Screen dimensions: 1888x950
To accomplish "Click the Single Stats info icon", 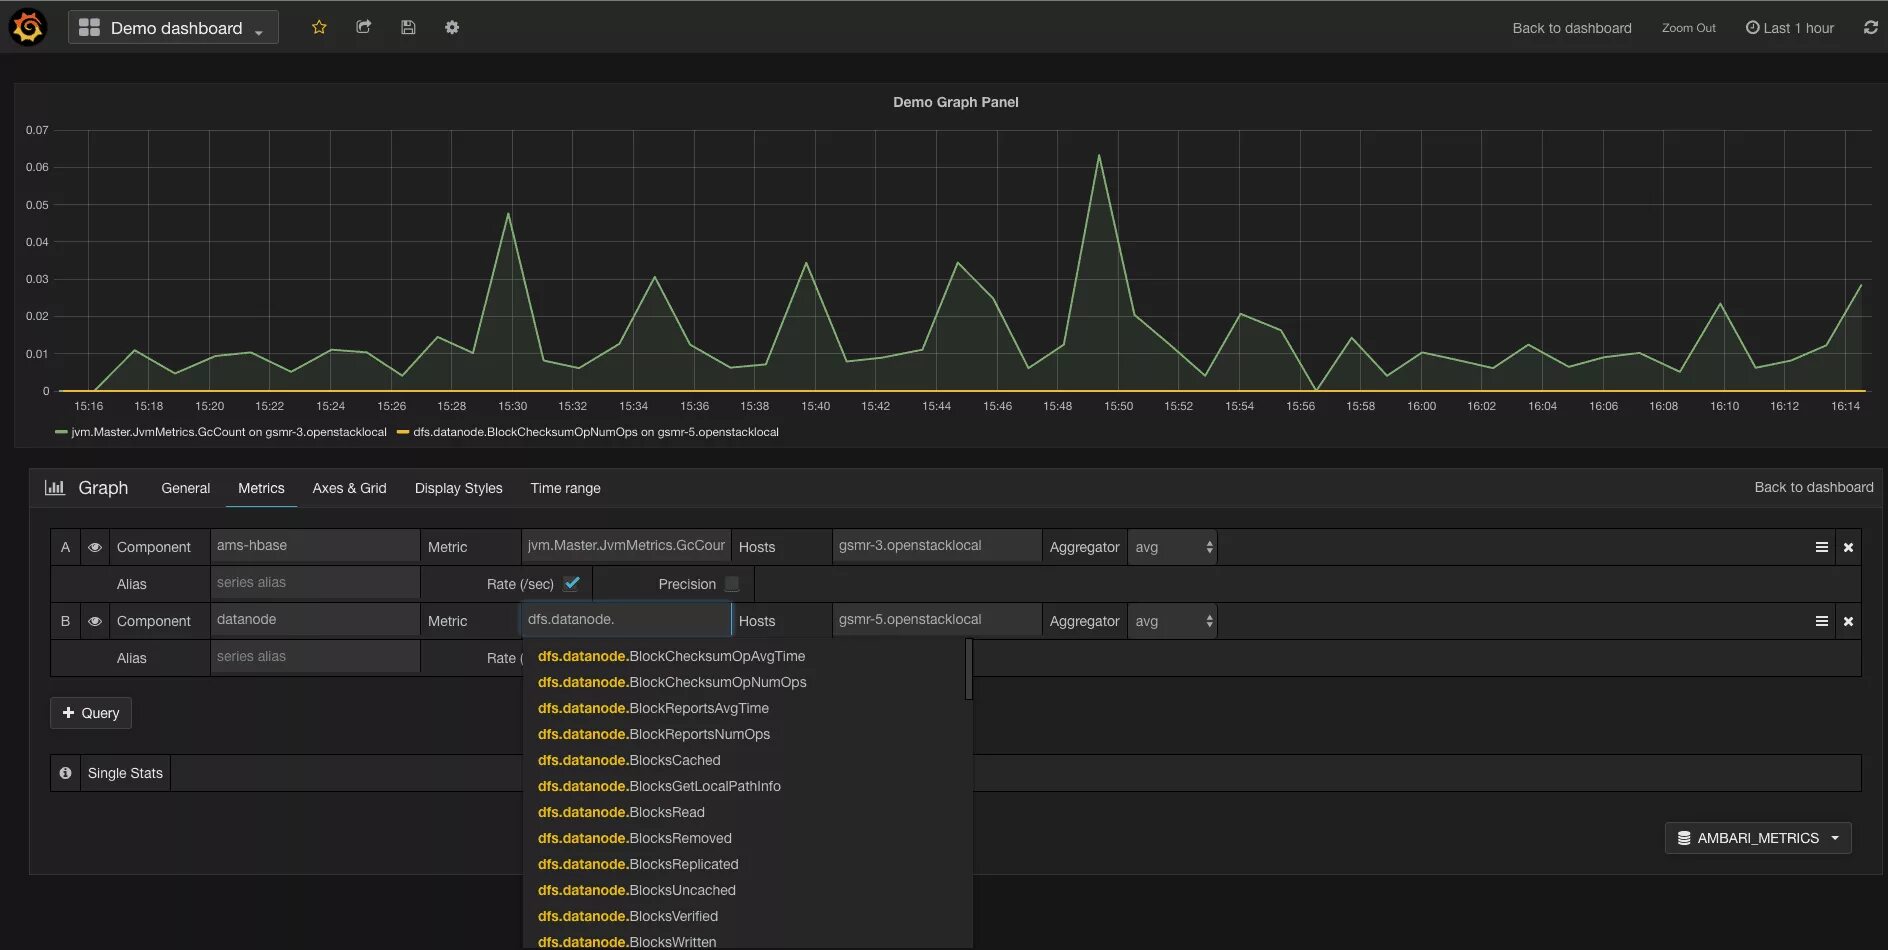I will [x=65, y=773].
